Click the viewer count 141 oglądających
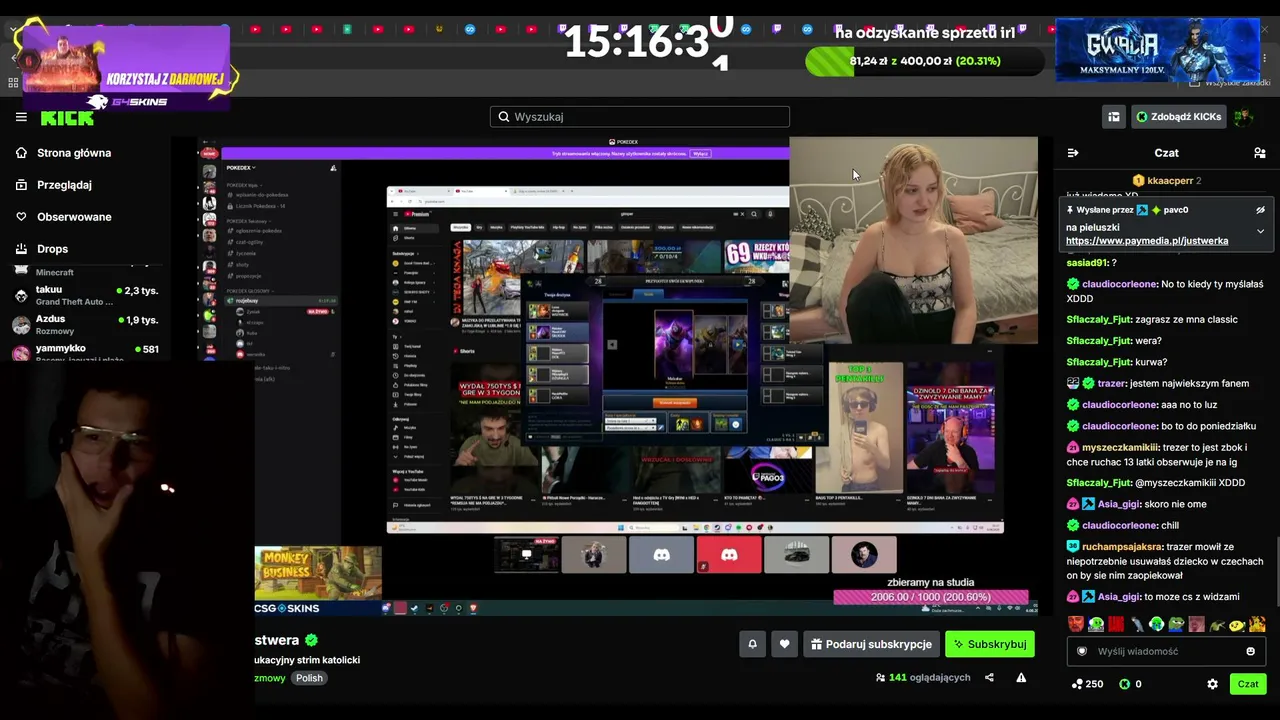This screenshot has height=720, width=1280. tap(923, 678)
